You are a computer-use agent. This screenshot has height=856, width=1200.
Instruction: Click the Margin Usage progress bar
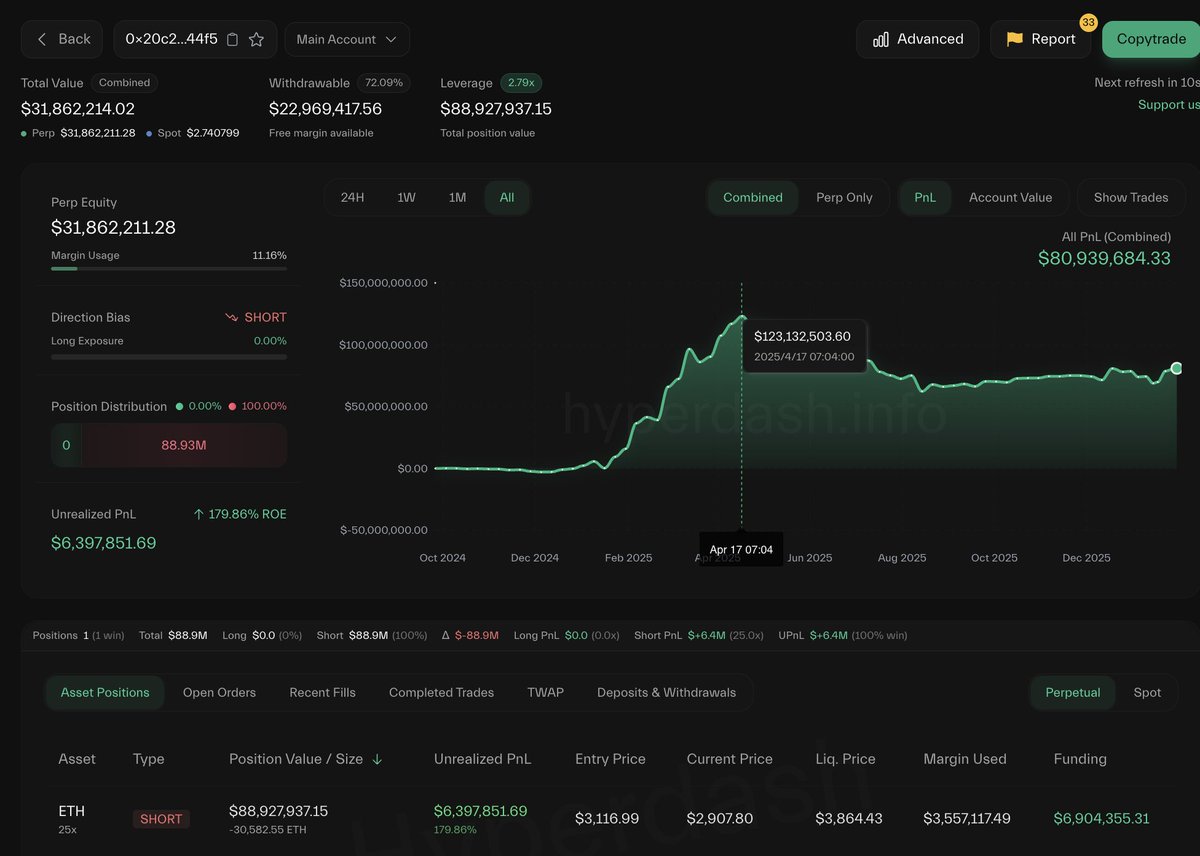click(168, 268)
